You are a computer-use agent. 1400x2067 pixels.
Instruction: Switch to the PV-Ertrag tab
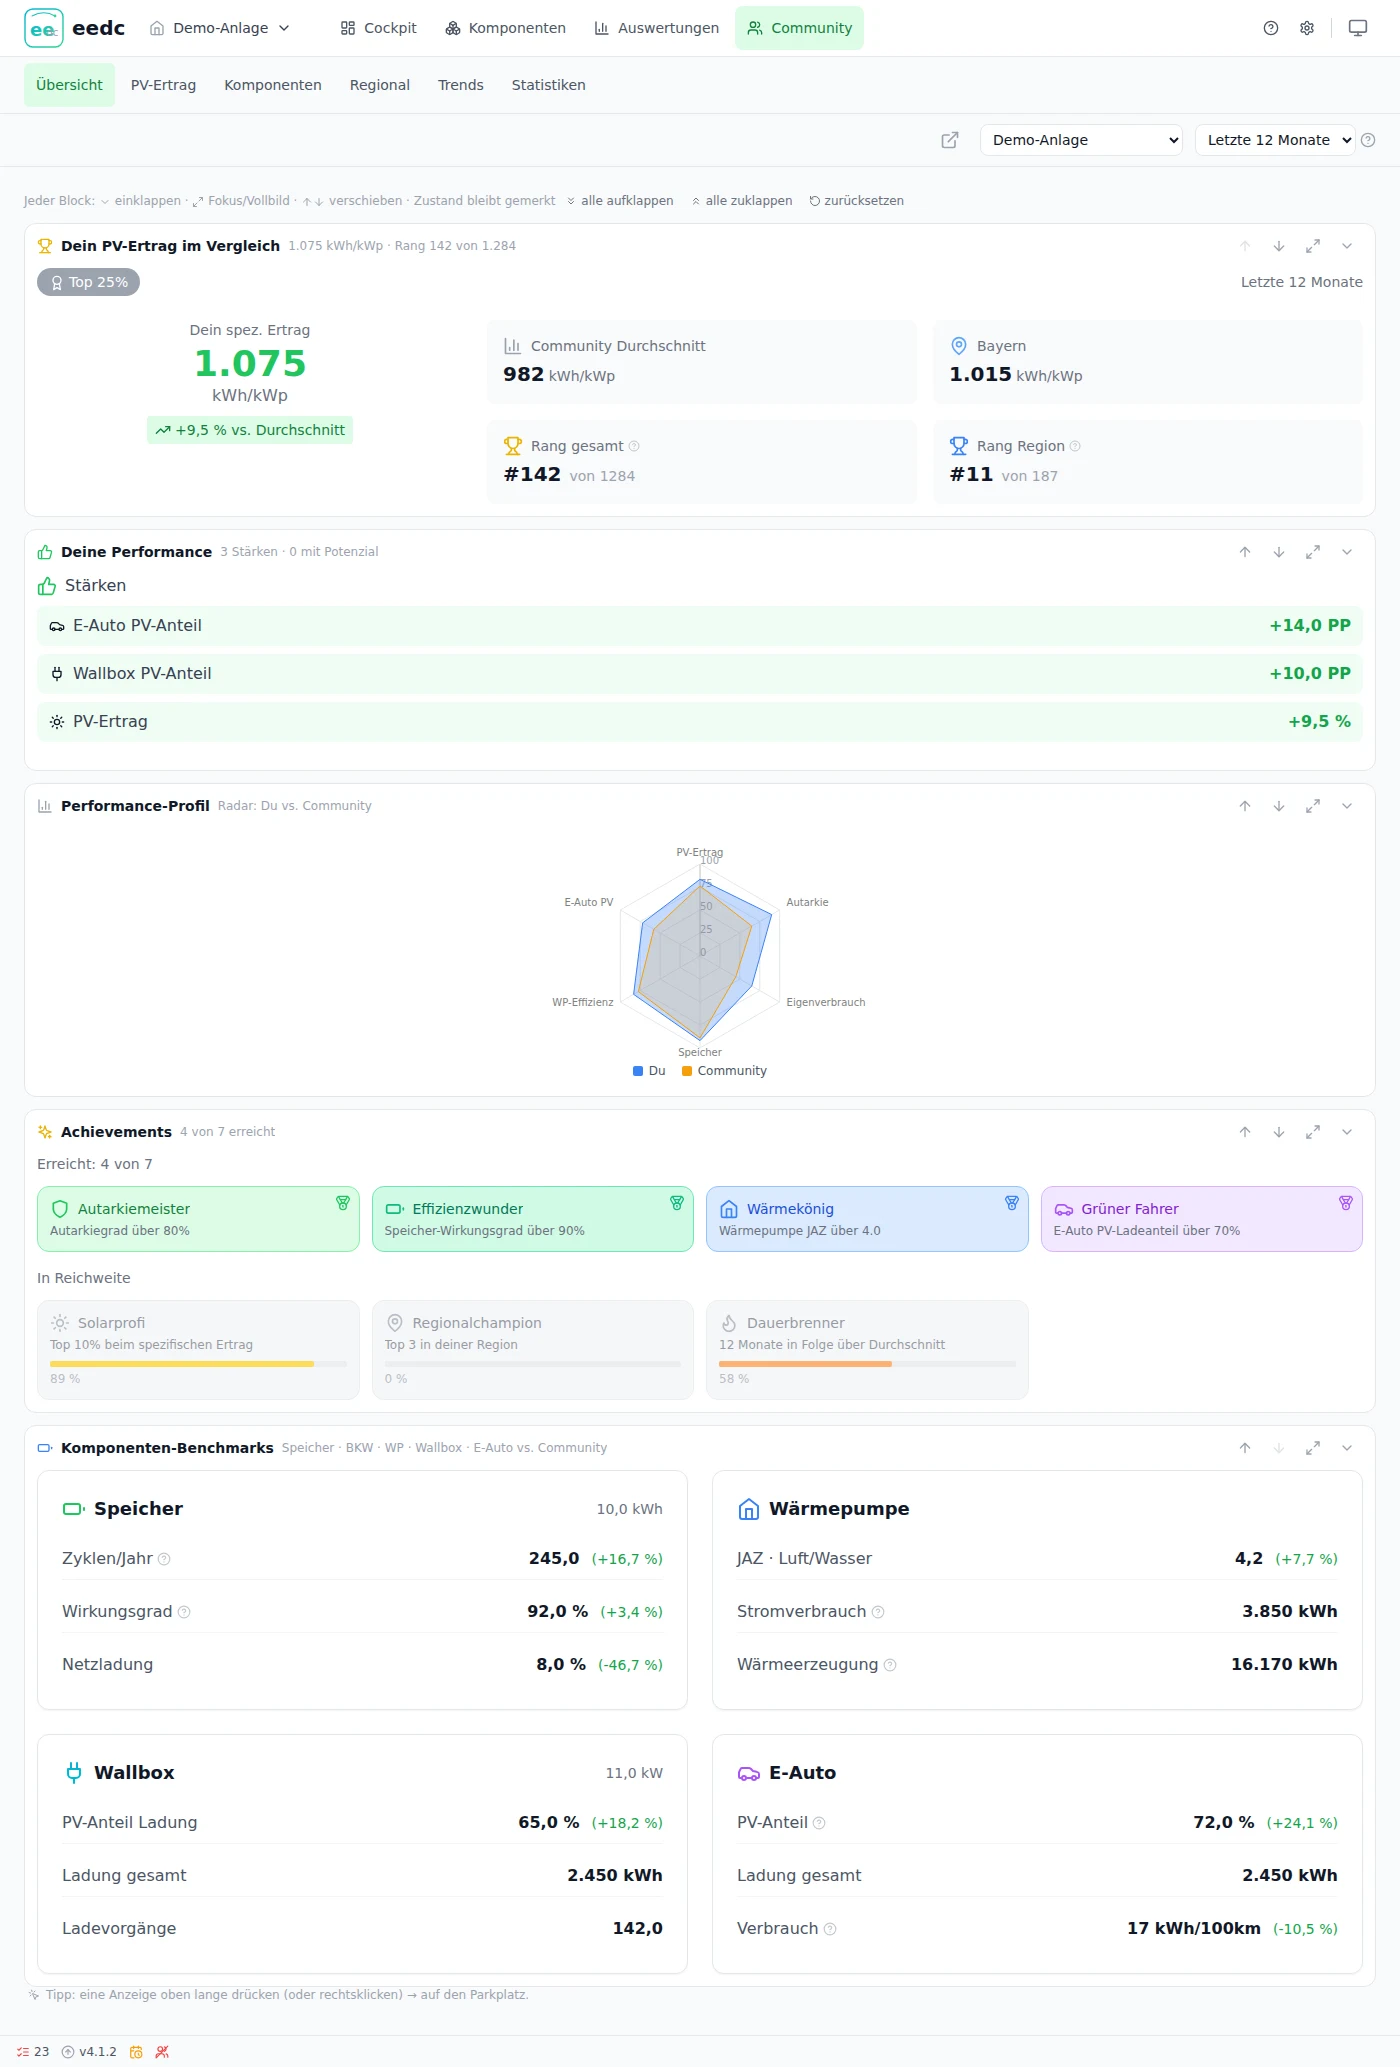point(163,85)
